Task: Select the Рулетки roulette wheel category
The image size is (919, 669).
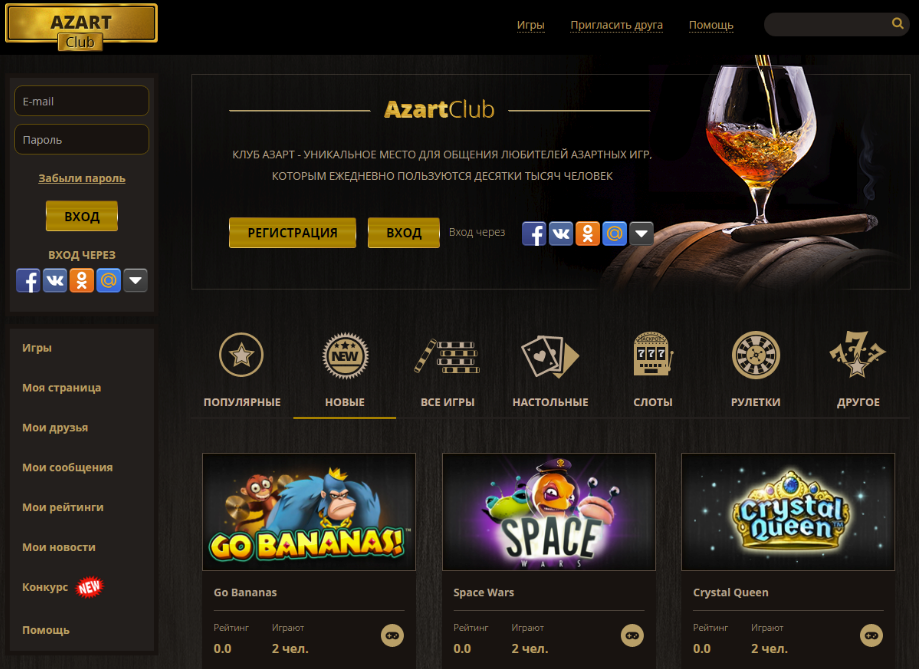Action: [x=755, y=369]
